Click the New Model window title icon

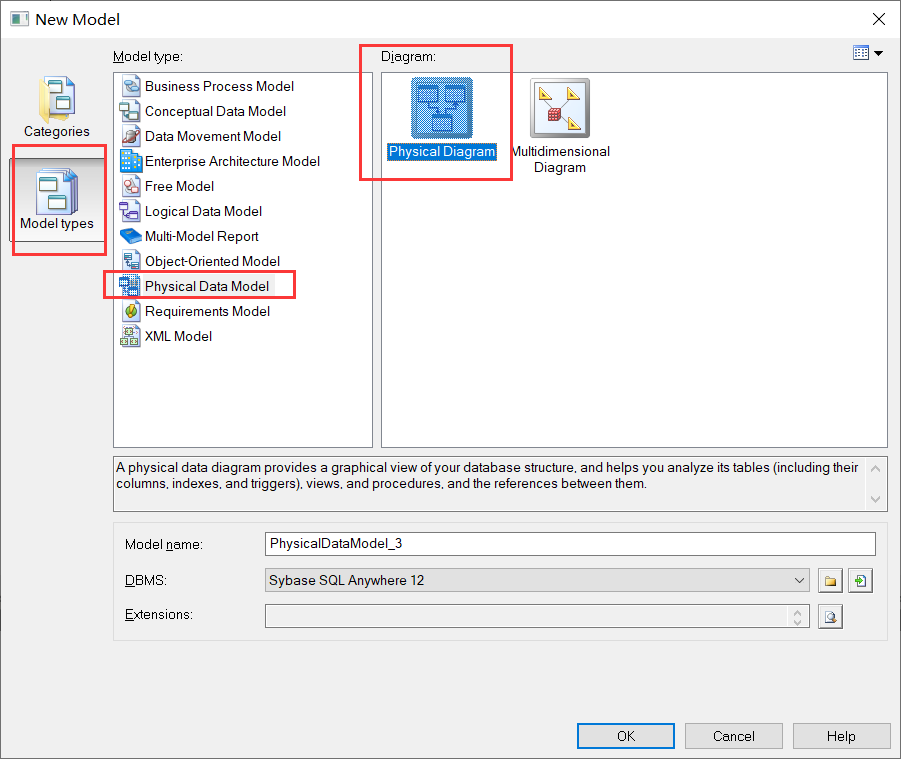coord(20,19)
